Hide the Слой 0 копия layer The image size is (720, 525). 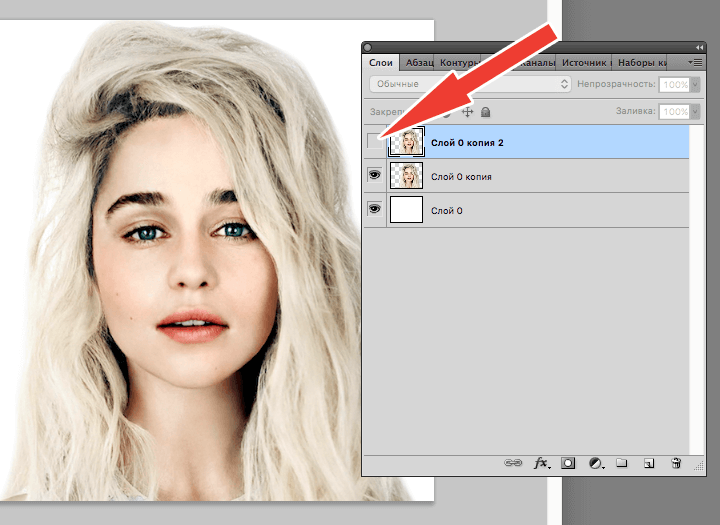tap(376, 176)
